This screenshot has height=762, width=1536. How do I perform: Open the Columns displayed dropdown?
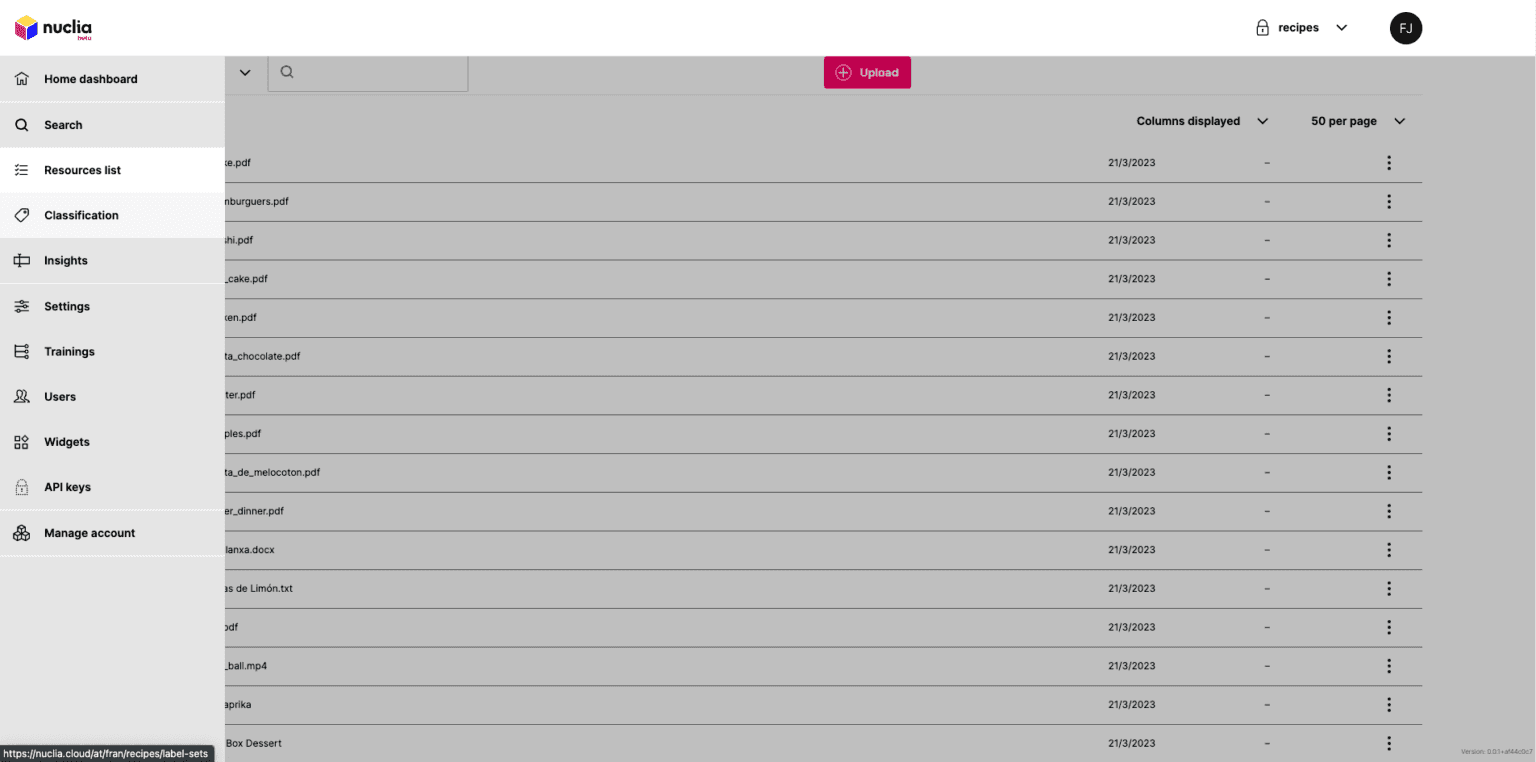click(x=1201, y=121)
